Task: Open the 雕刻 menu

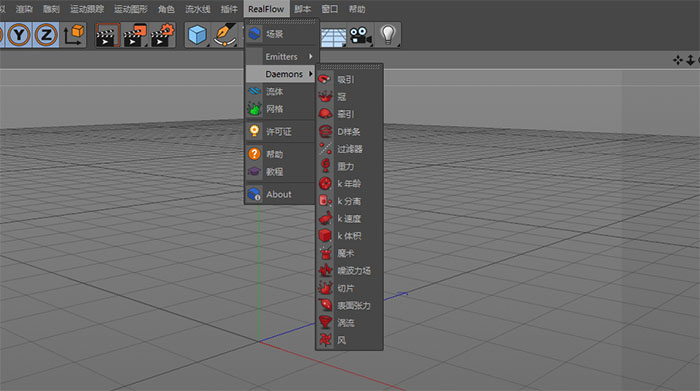Action: point(51,9)
